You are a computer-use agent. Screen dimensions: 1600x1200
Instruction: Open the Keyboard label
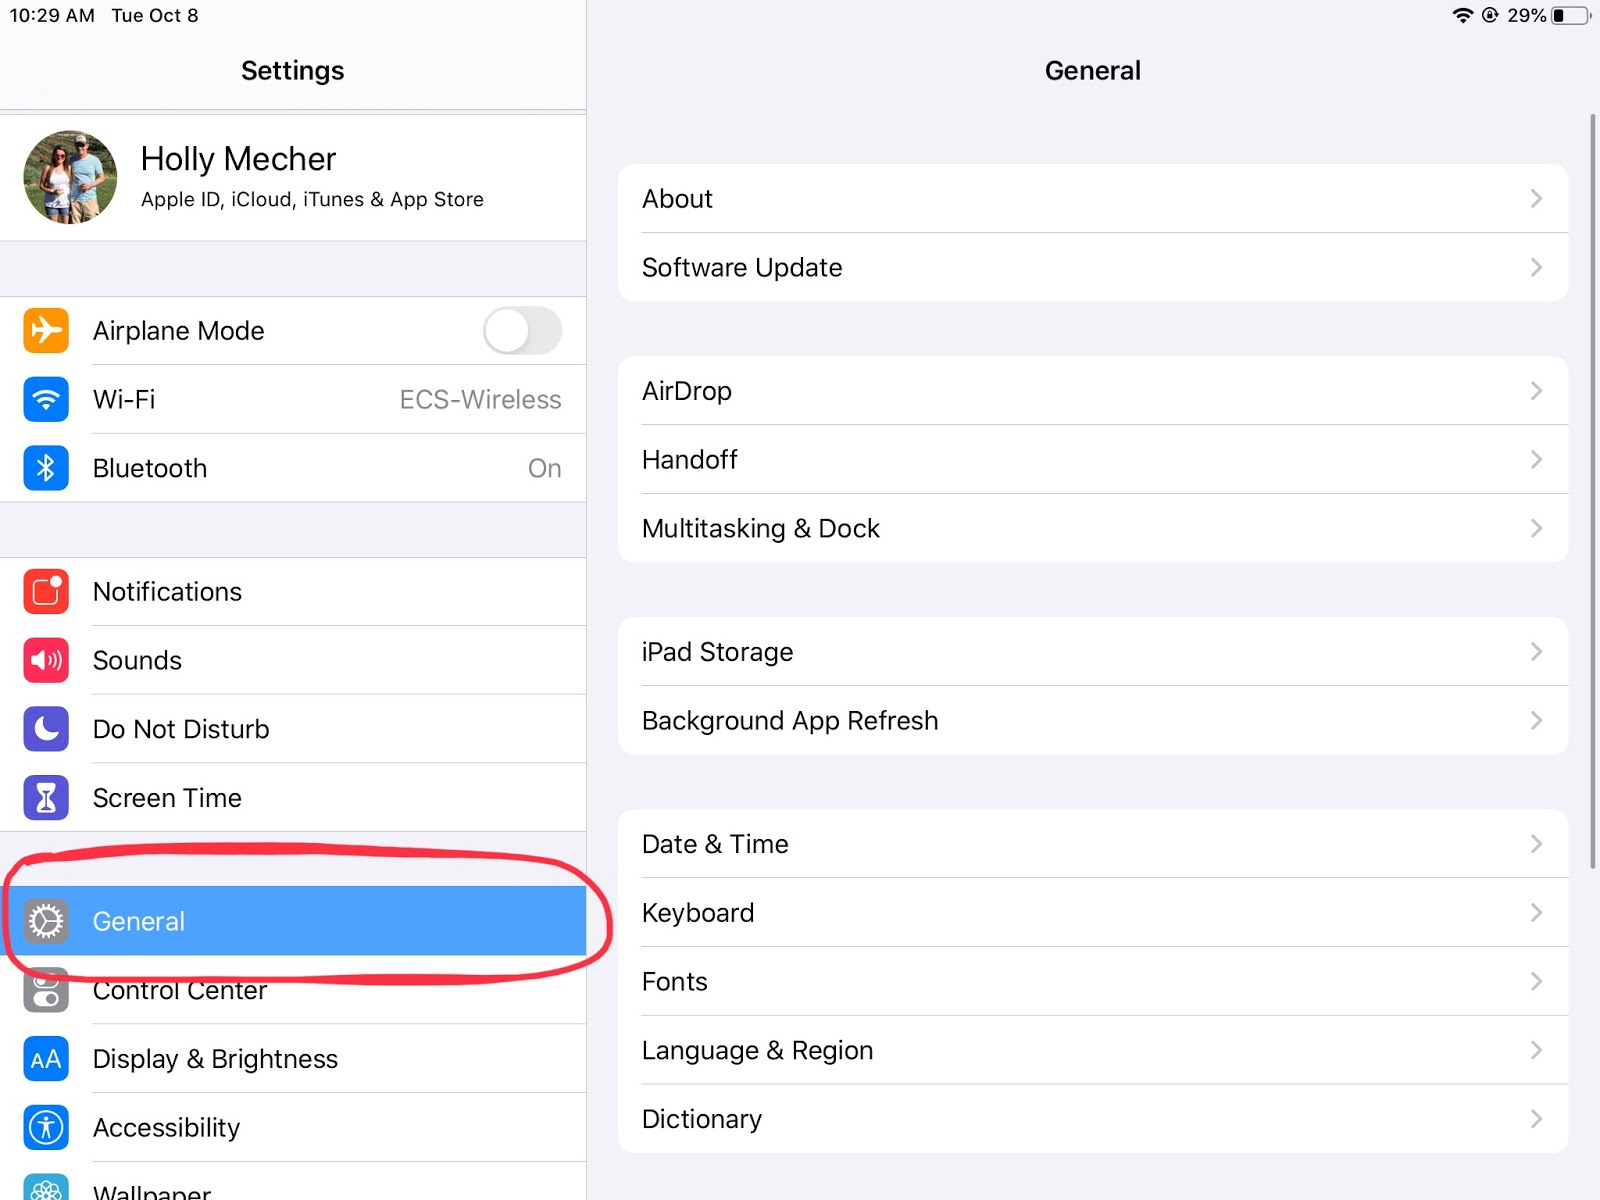pyautogui.click(x=698, y=913)
